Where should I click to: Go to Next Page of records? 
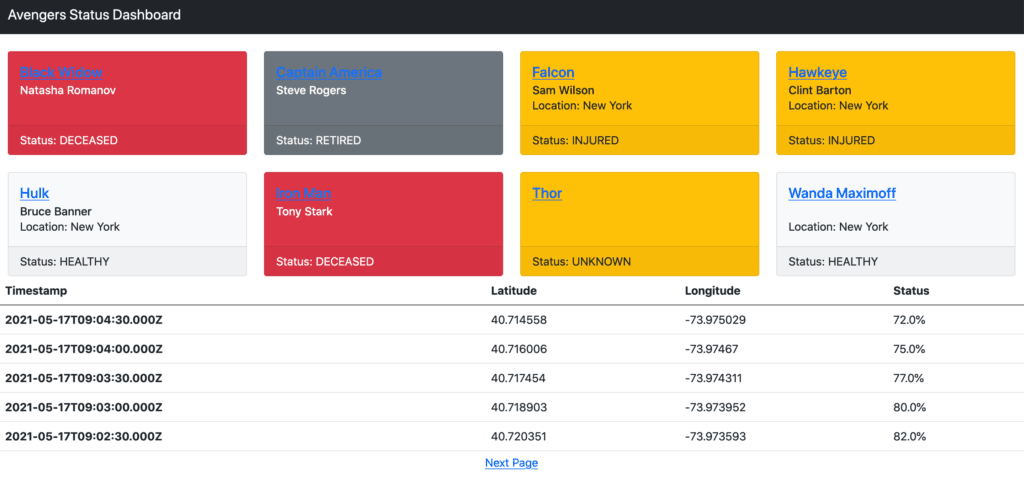[x=511, y=463]
